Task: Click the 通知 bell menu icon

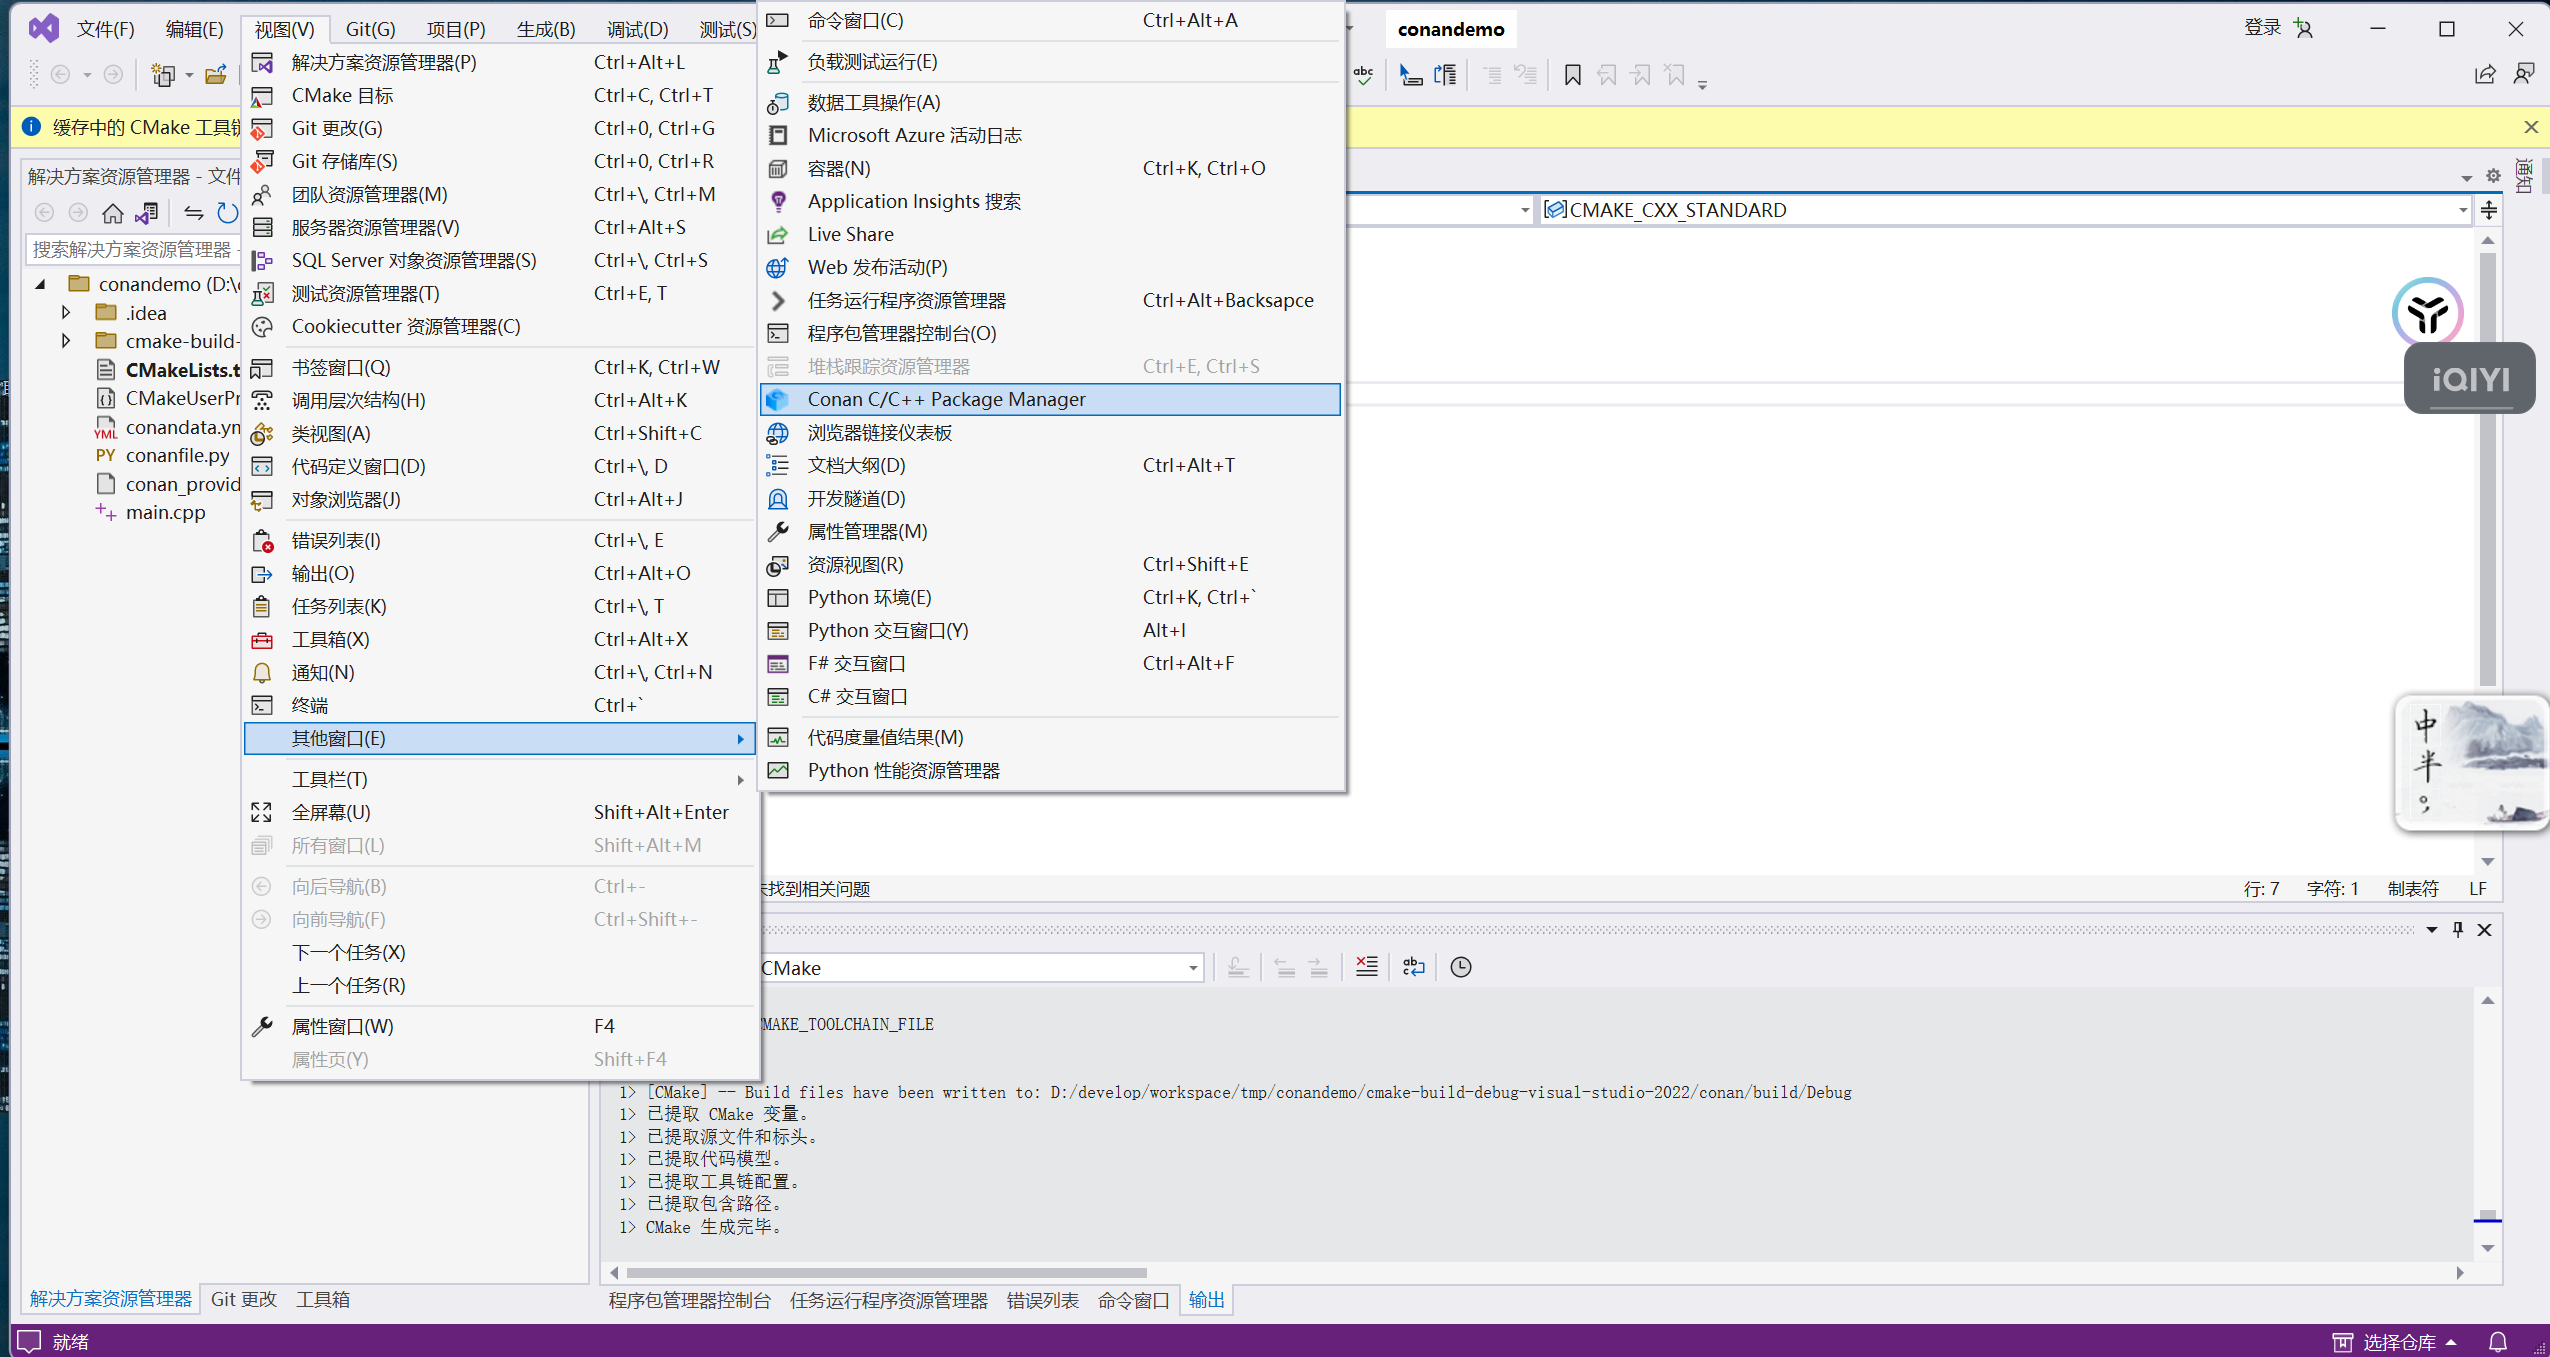Action: 262,673
